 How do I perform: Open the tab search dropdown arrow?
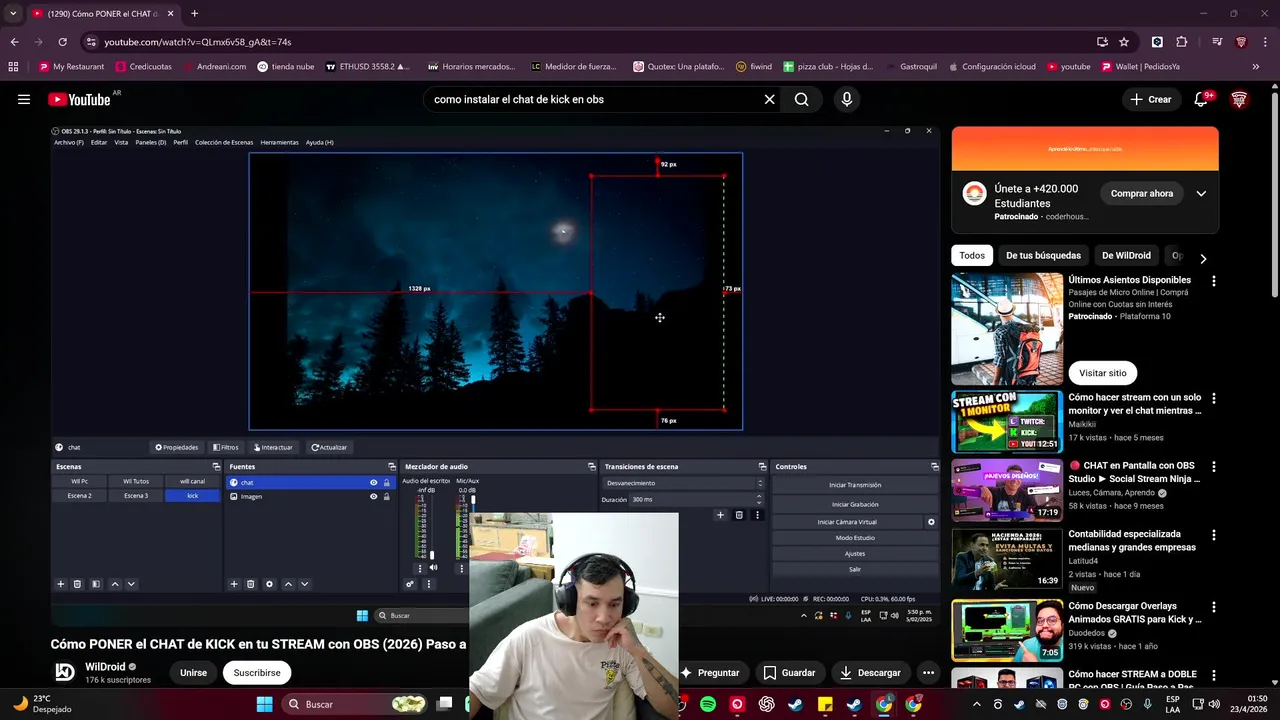(x=12, y=14)
